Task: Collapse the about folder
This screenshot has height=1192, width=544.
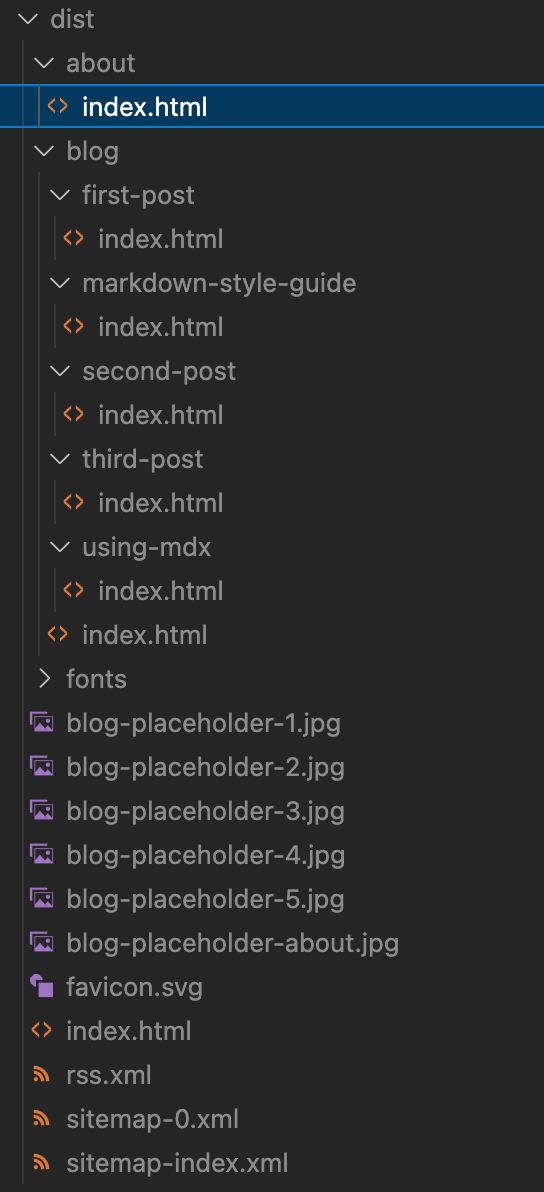Action: click(x=46, y=63)
